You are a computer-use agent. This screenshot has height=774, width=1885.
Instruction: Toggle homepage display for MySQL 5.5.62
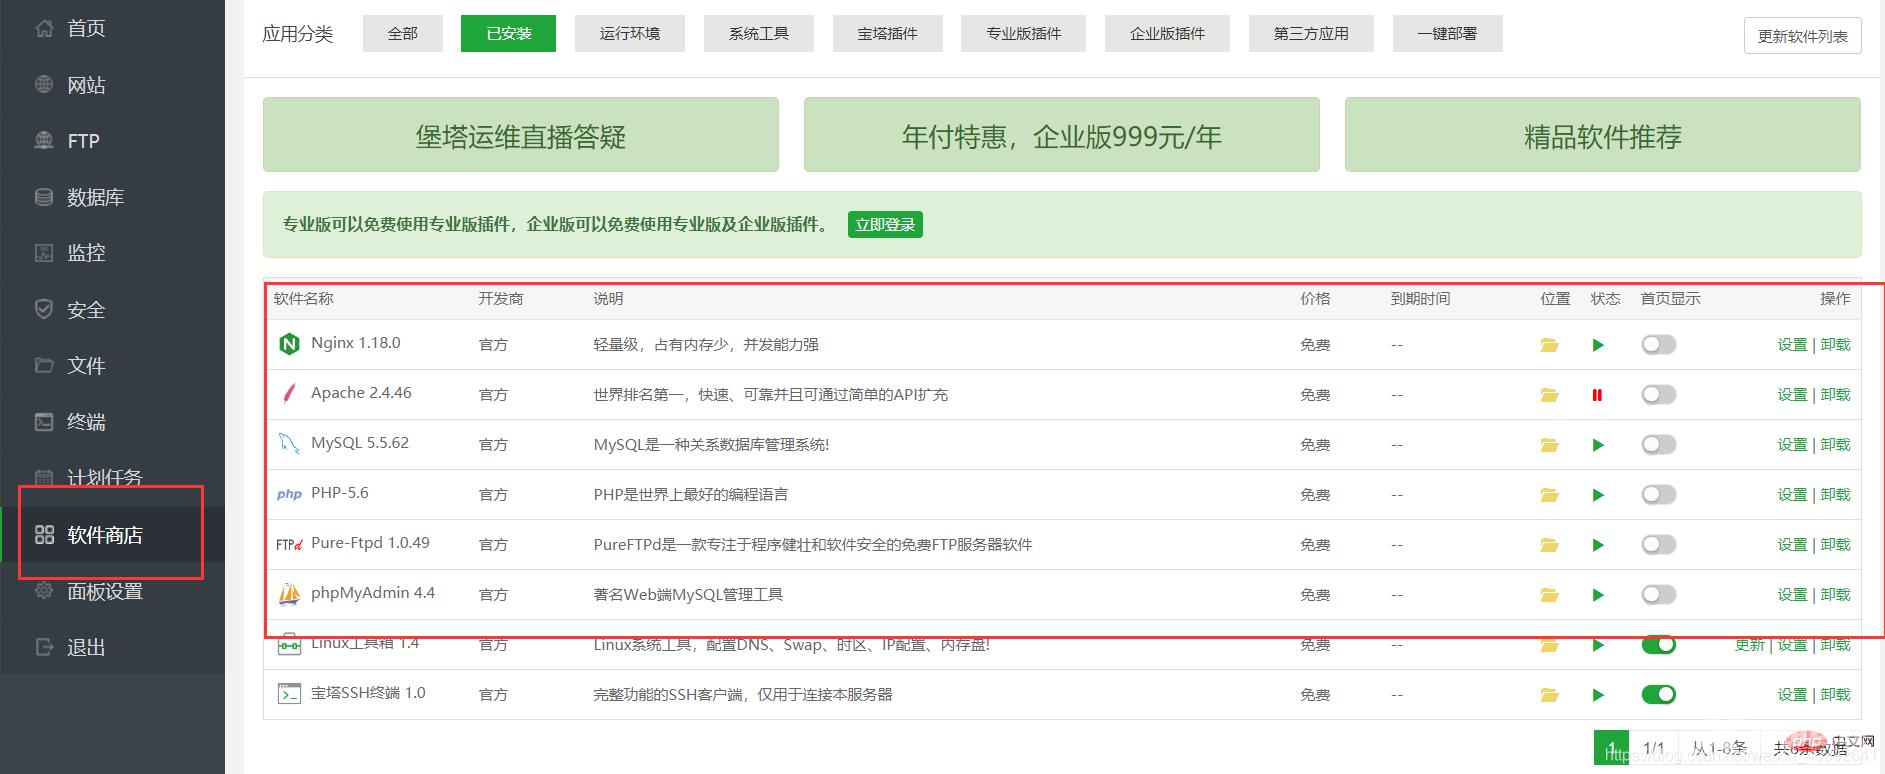coord(1658,445)
